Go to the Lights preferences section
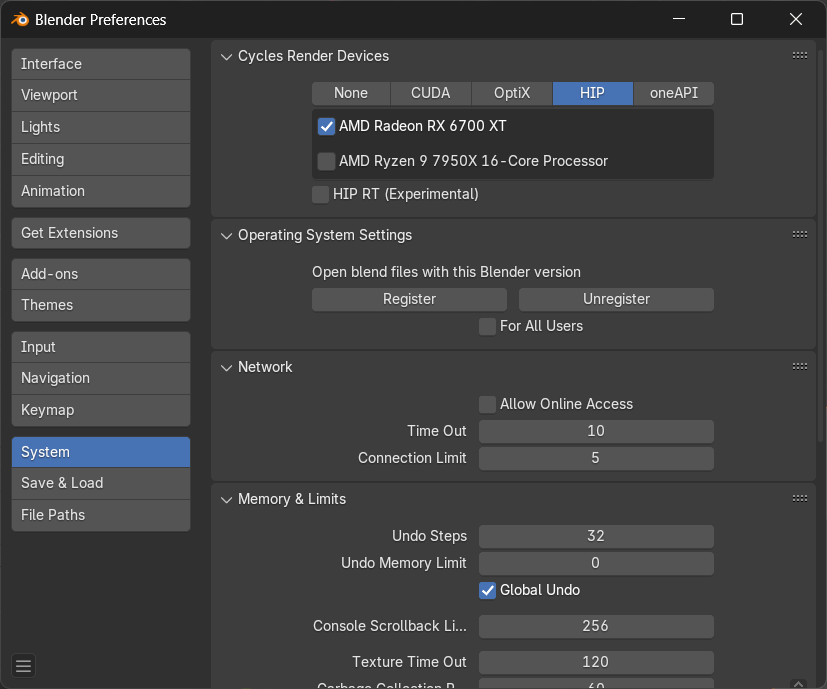Image resolution: width=827 pixels, height=689 pixels. (x=101, y=127)
